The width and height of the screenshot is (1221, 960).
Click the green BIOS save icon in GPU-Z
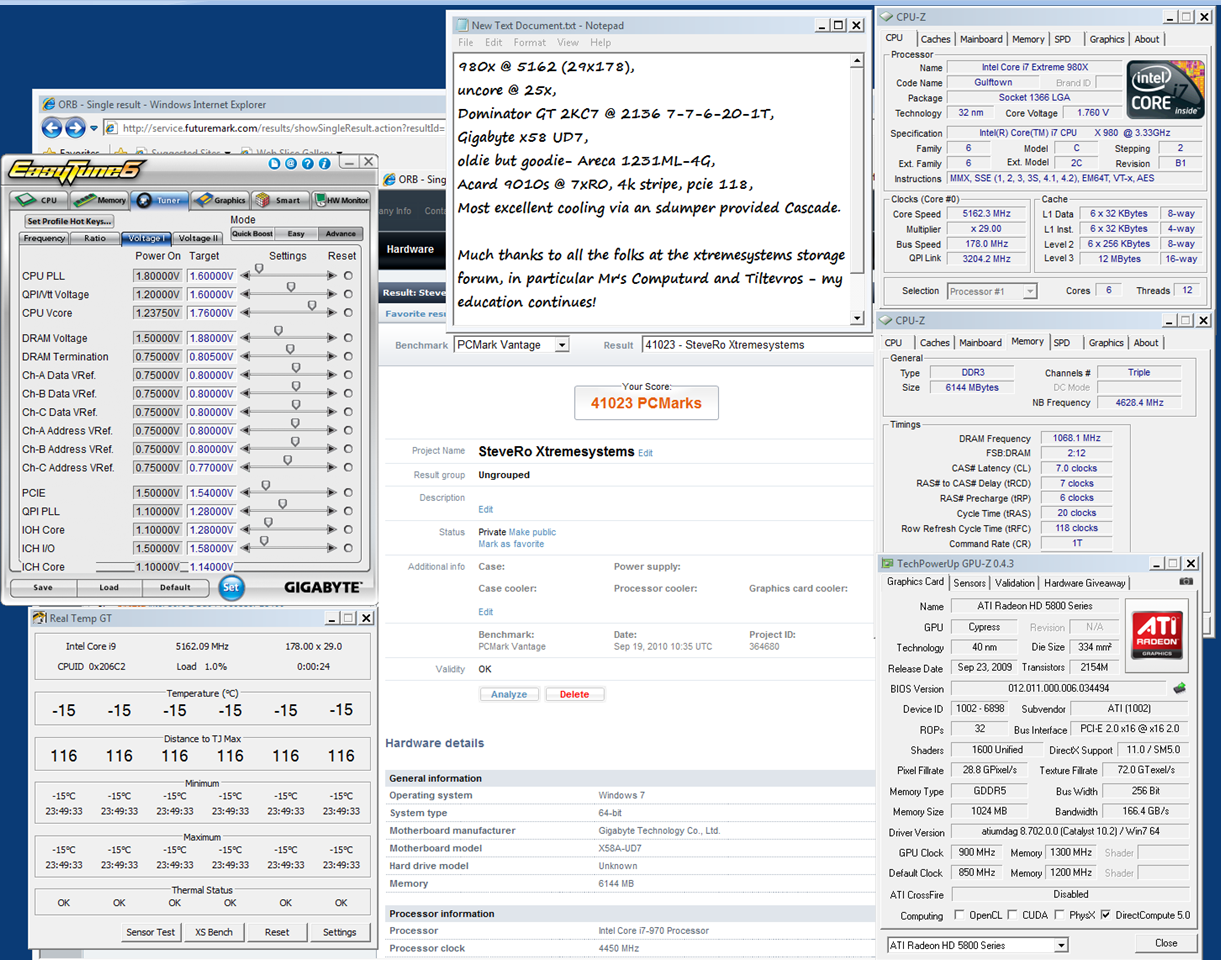(1180, 688)
